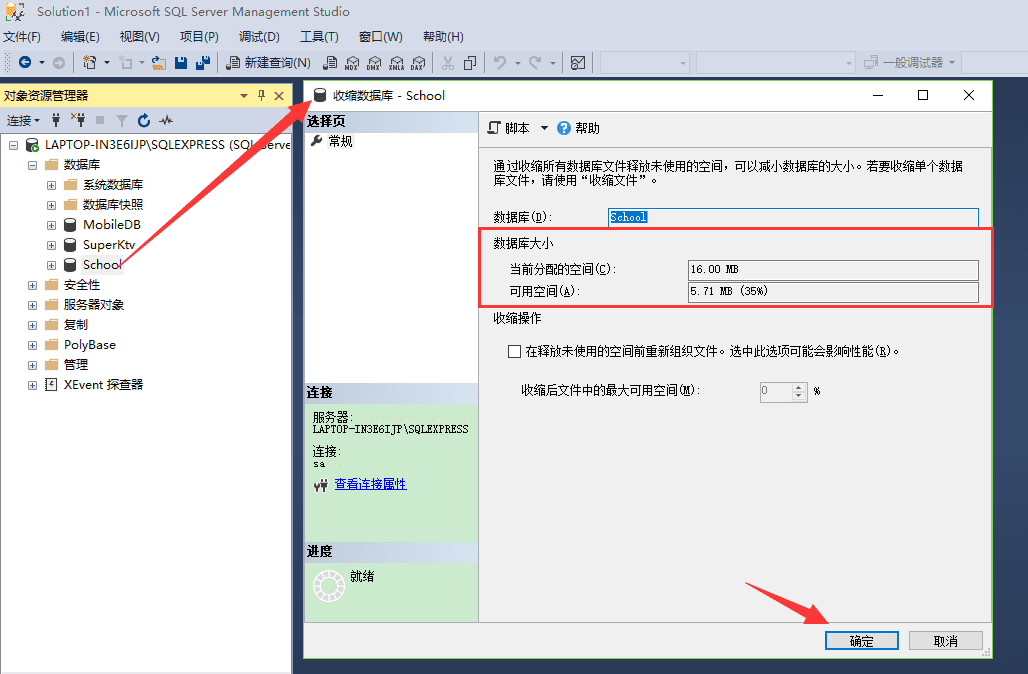Click the Undo toolbar icon

point(500,62)
